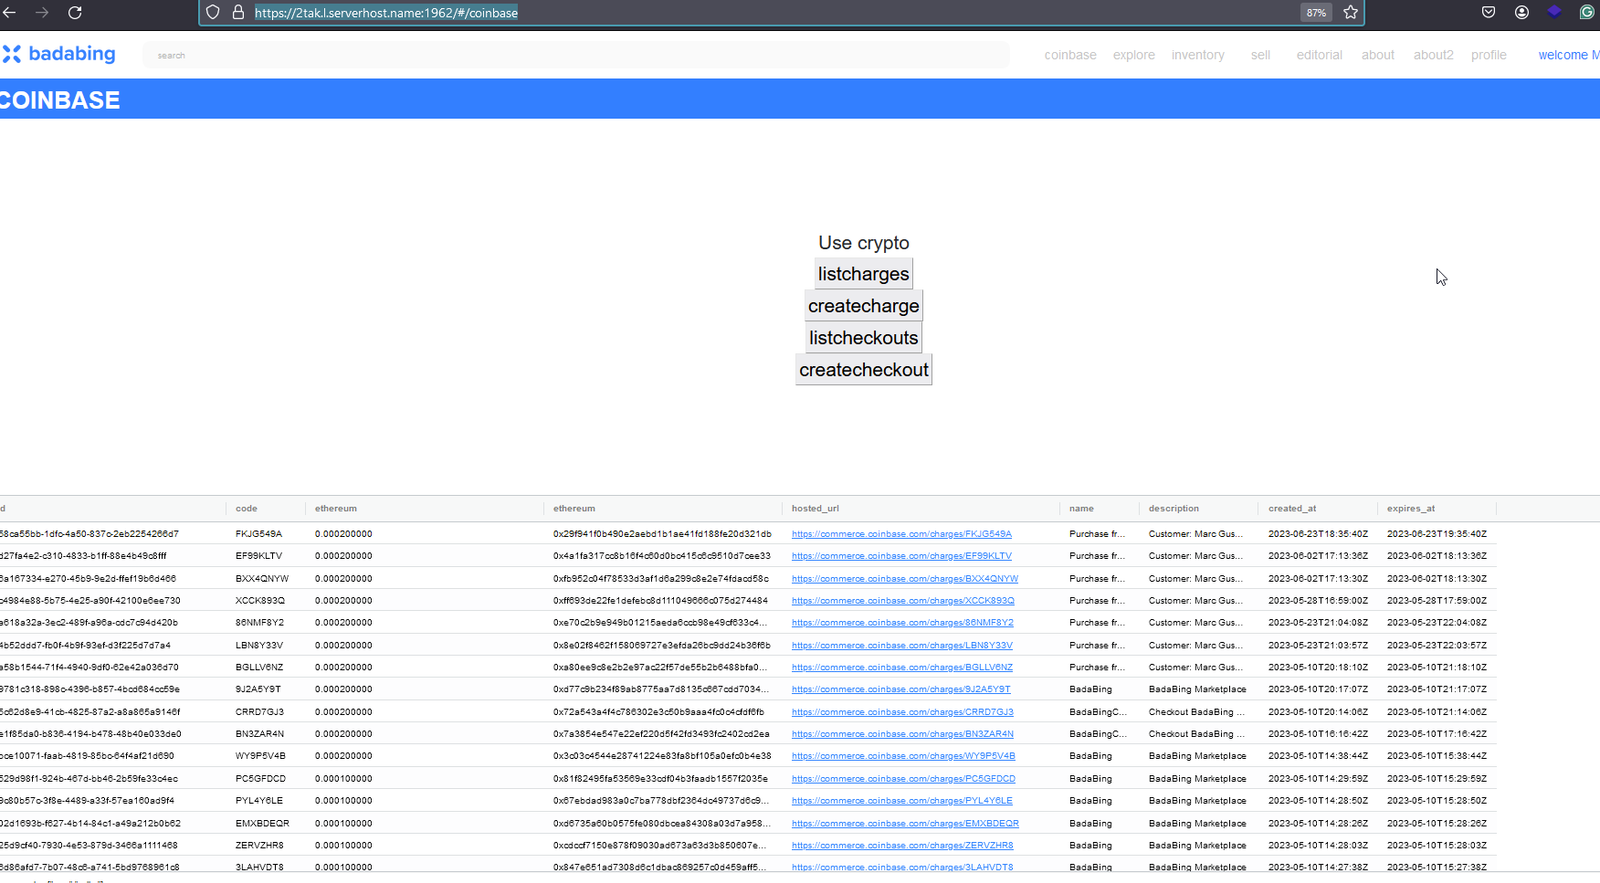
Task: Open the coinbase nav item
Action: [x=1070, y=55]
